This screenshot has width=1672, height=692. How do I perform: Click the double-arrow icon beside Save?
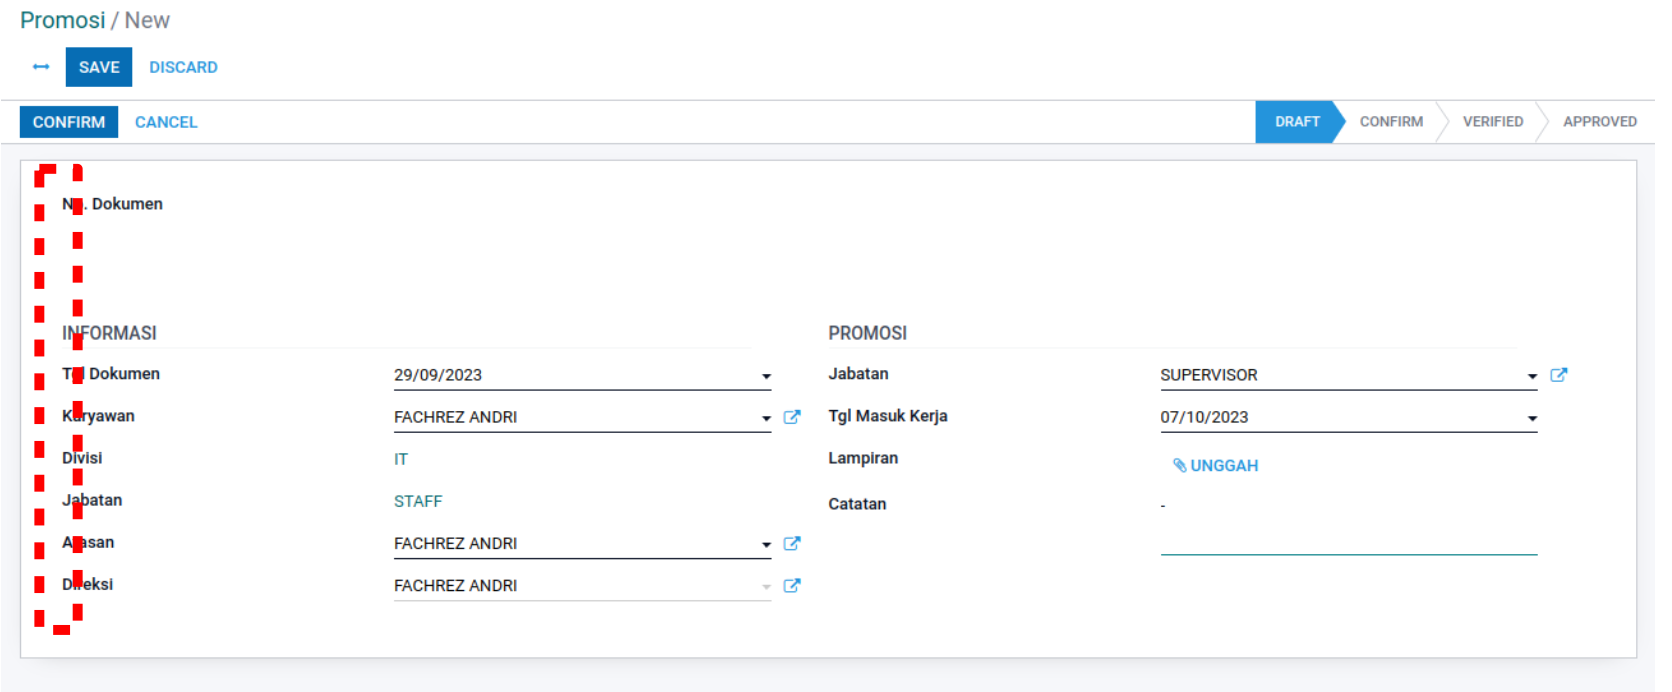(x=41, y=67)
